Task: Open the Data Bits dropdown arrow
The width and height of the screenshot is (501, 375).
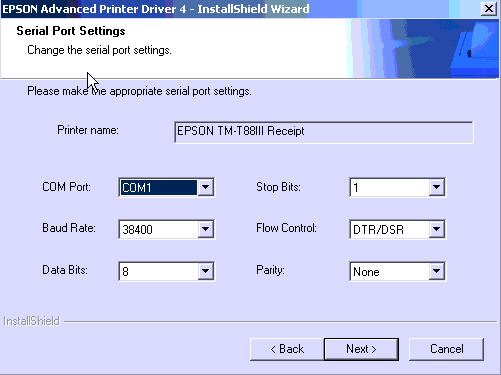Action: coord(205,271)
